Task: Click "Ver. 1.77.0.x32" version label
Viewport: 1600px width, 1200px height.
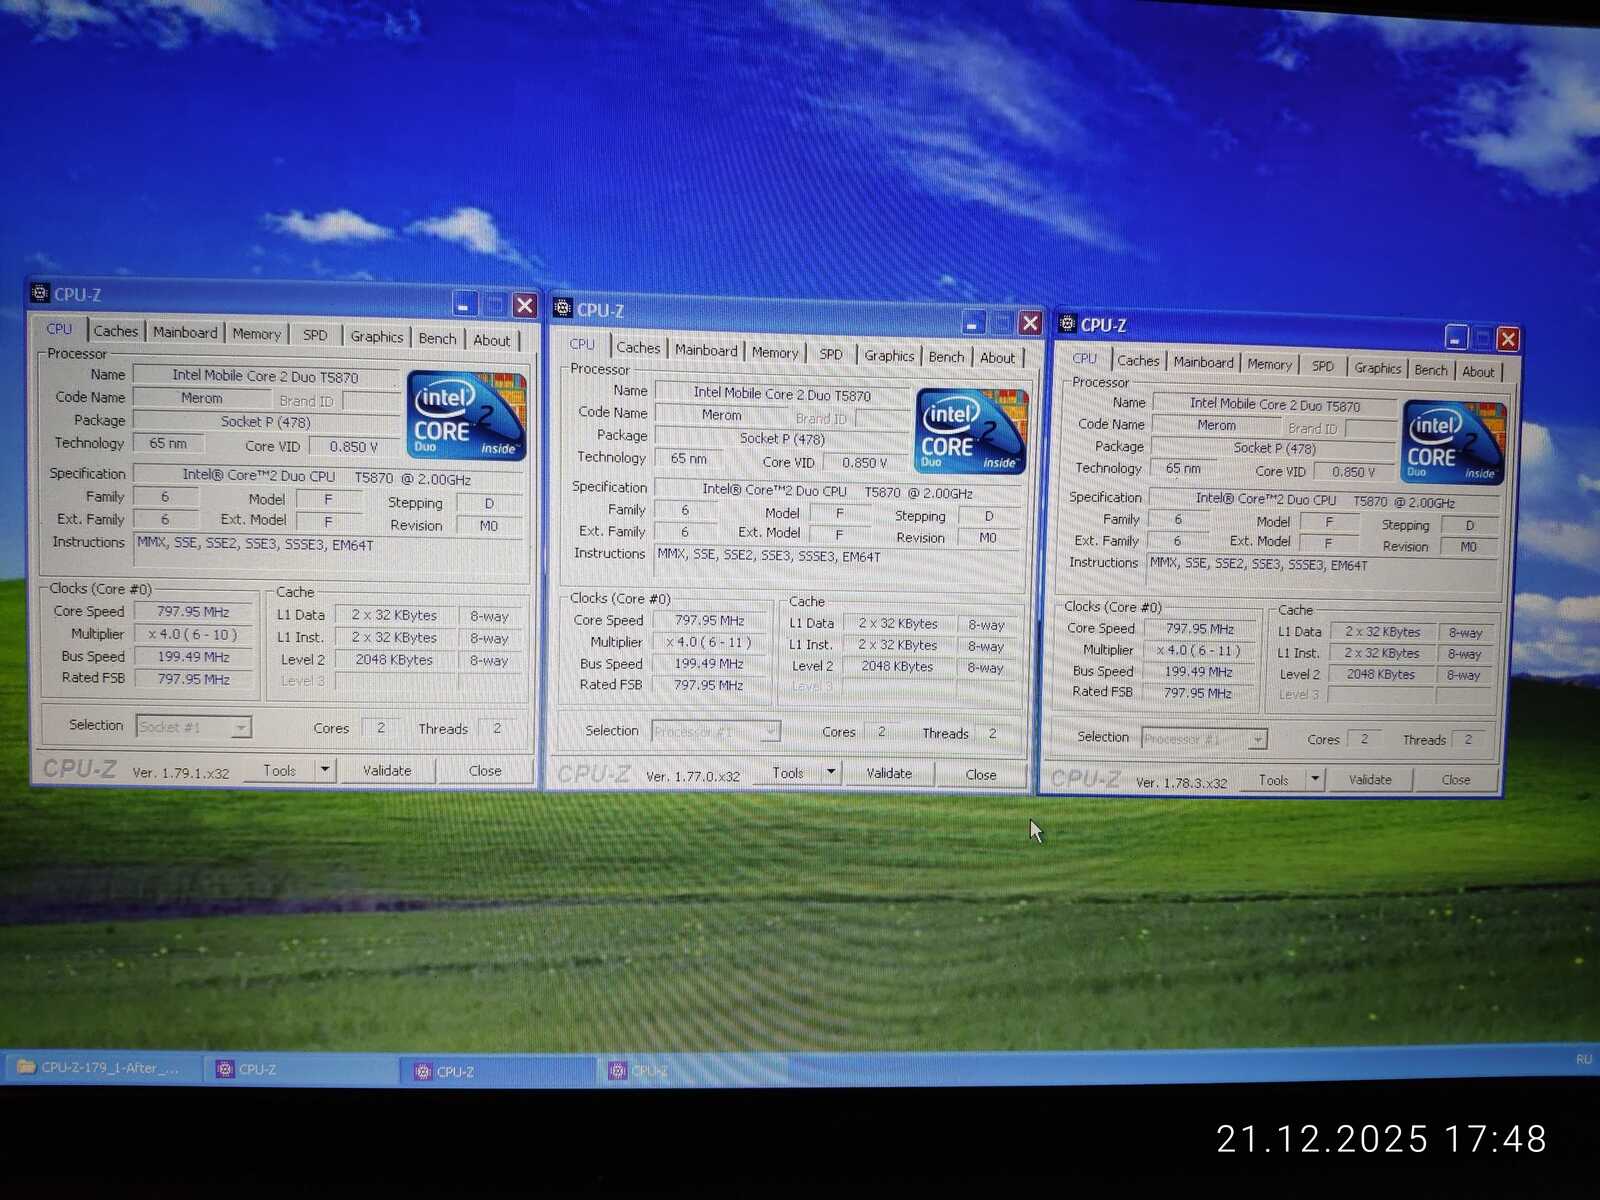Action: pos(693,776)
